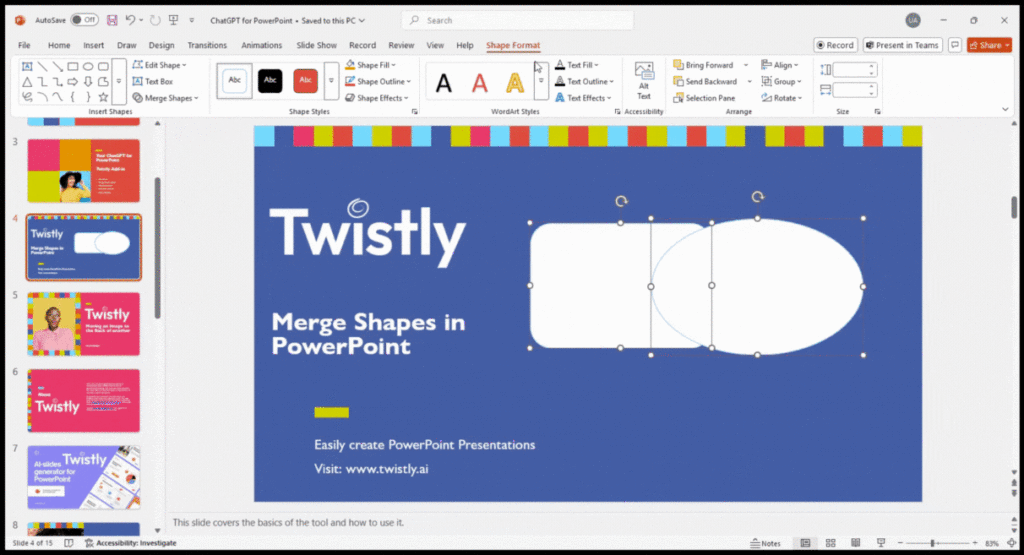Start Slide Show from status bar
Image resolution: width=1024 pixels, height=555 pixels.
click(x=881, y=543)
